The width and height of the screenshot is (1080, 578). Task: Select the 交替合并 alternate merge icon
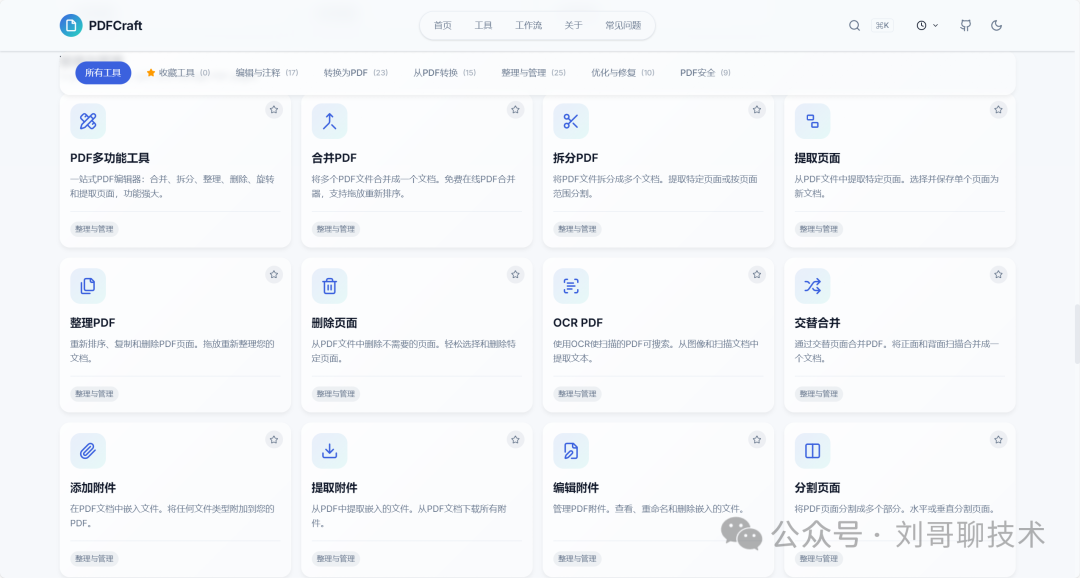[812, 286]
